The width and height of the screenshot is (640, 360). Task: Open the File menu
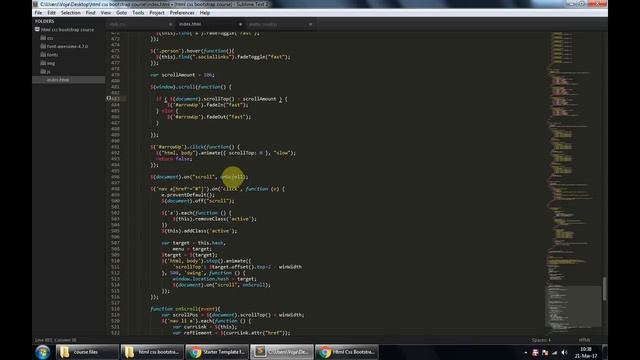38,13
